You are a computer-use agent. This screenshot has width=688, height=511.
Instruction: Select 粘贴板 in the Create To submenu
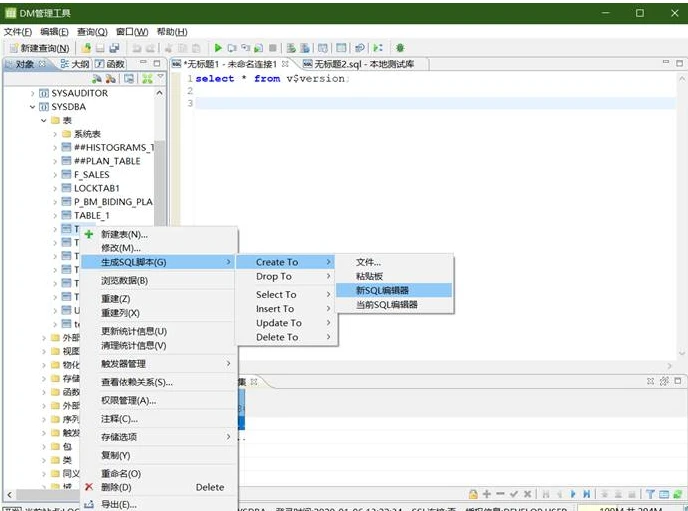coord(371,276)
